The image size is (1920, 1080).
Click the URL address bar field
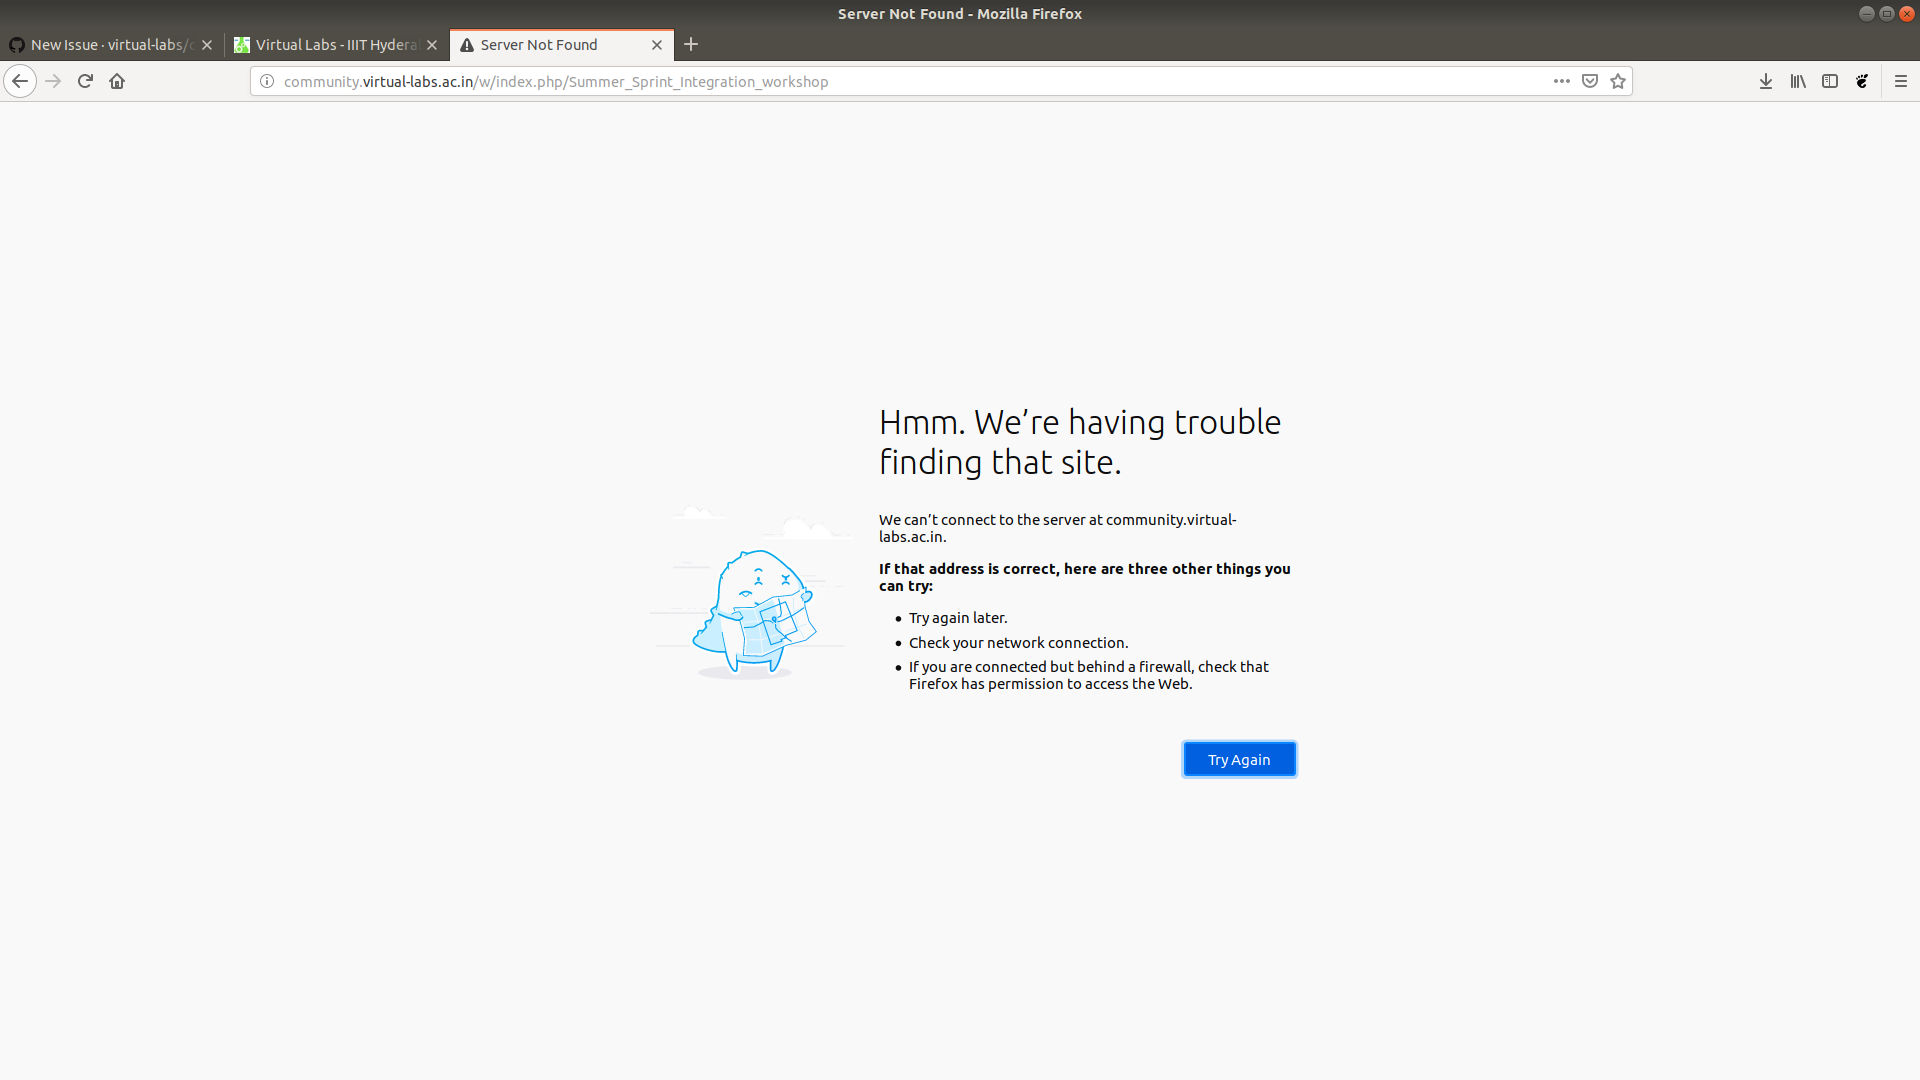(x=900, y=81)
